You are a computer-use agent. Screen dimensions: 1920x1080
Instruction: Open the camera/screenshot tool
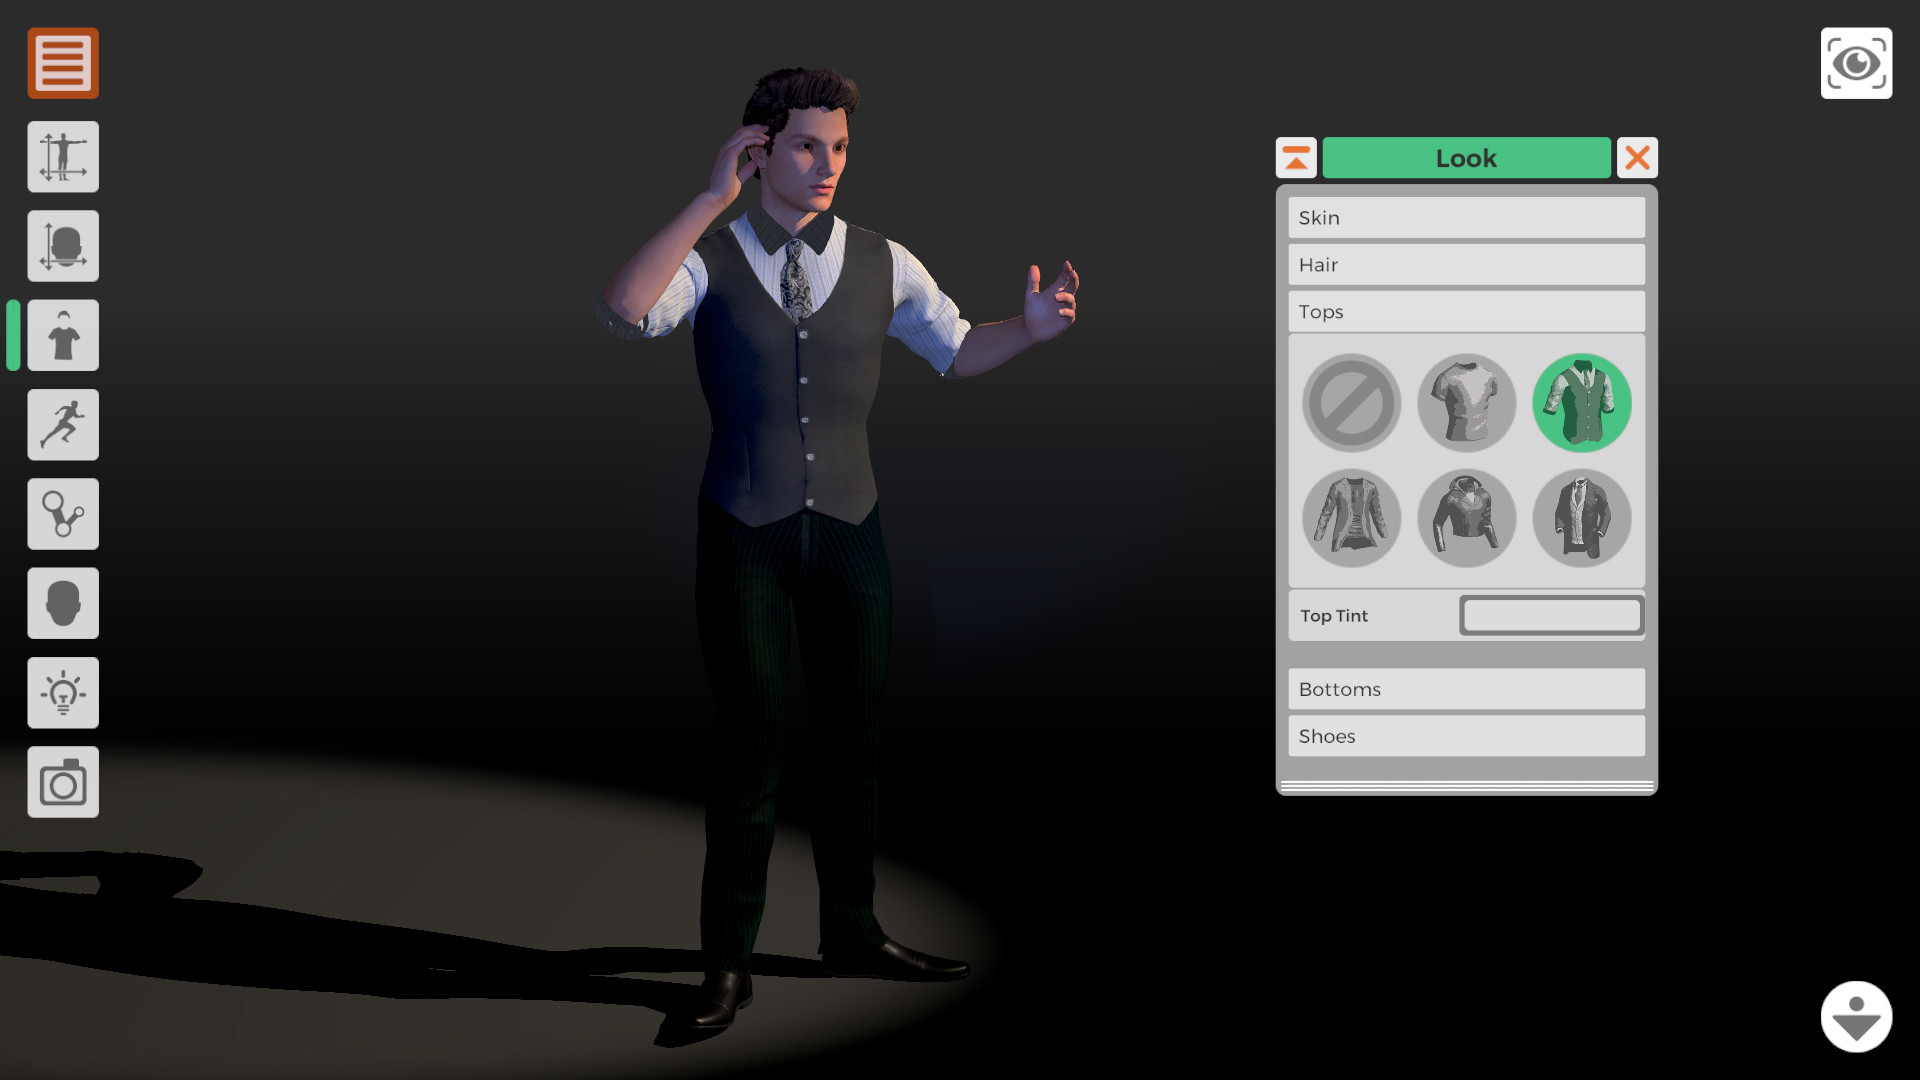[62, 782]
